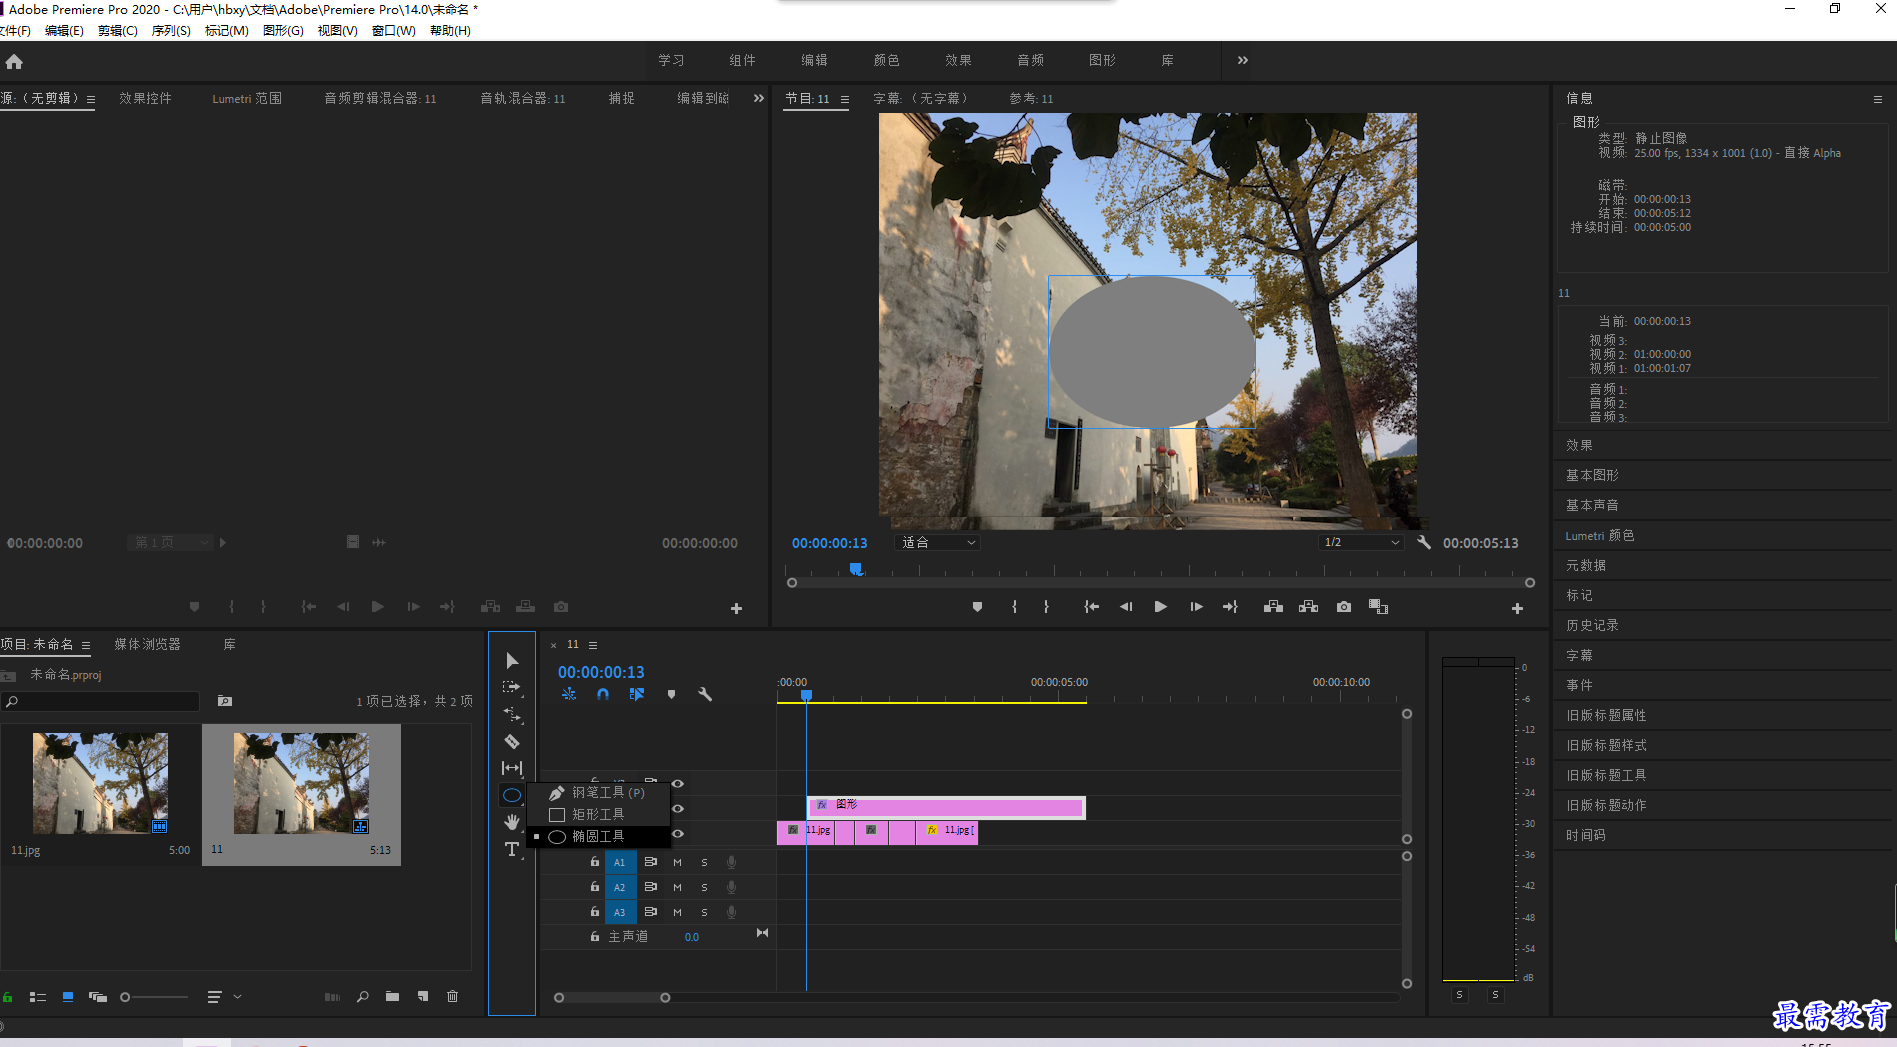Open 媒体浏览器 tab

pyautogui.click(x=148, y=644)
